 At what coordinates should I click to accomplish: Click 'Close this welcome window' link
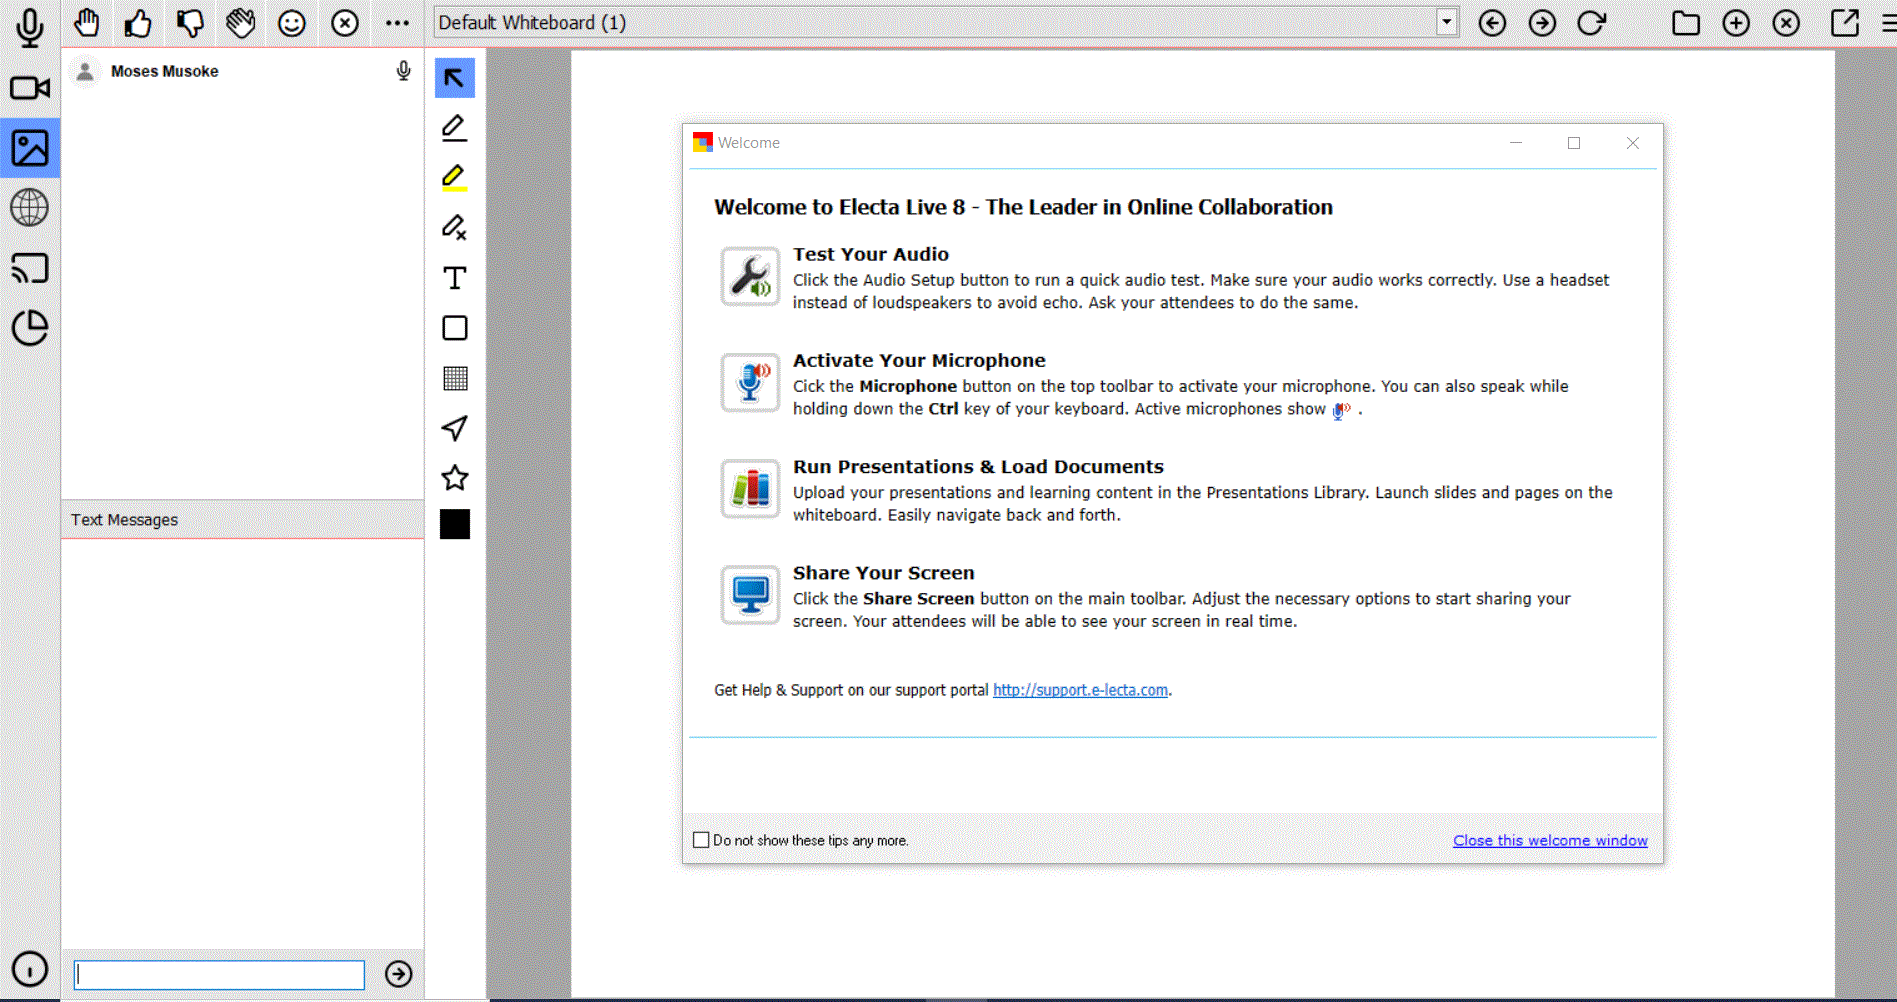[1550, 840]
